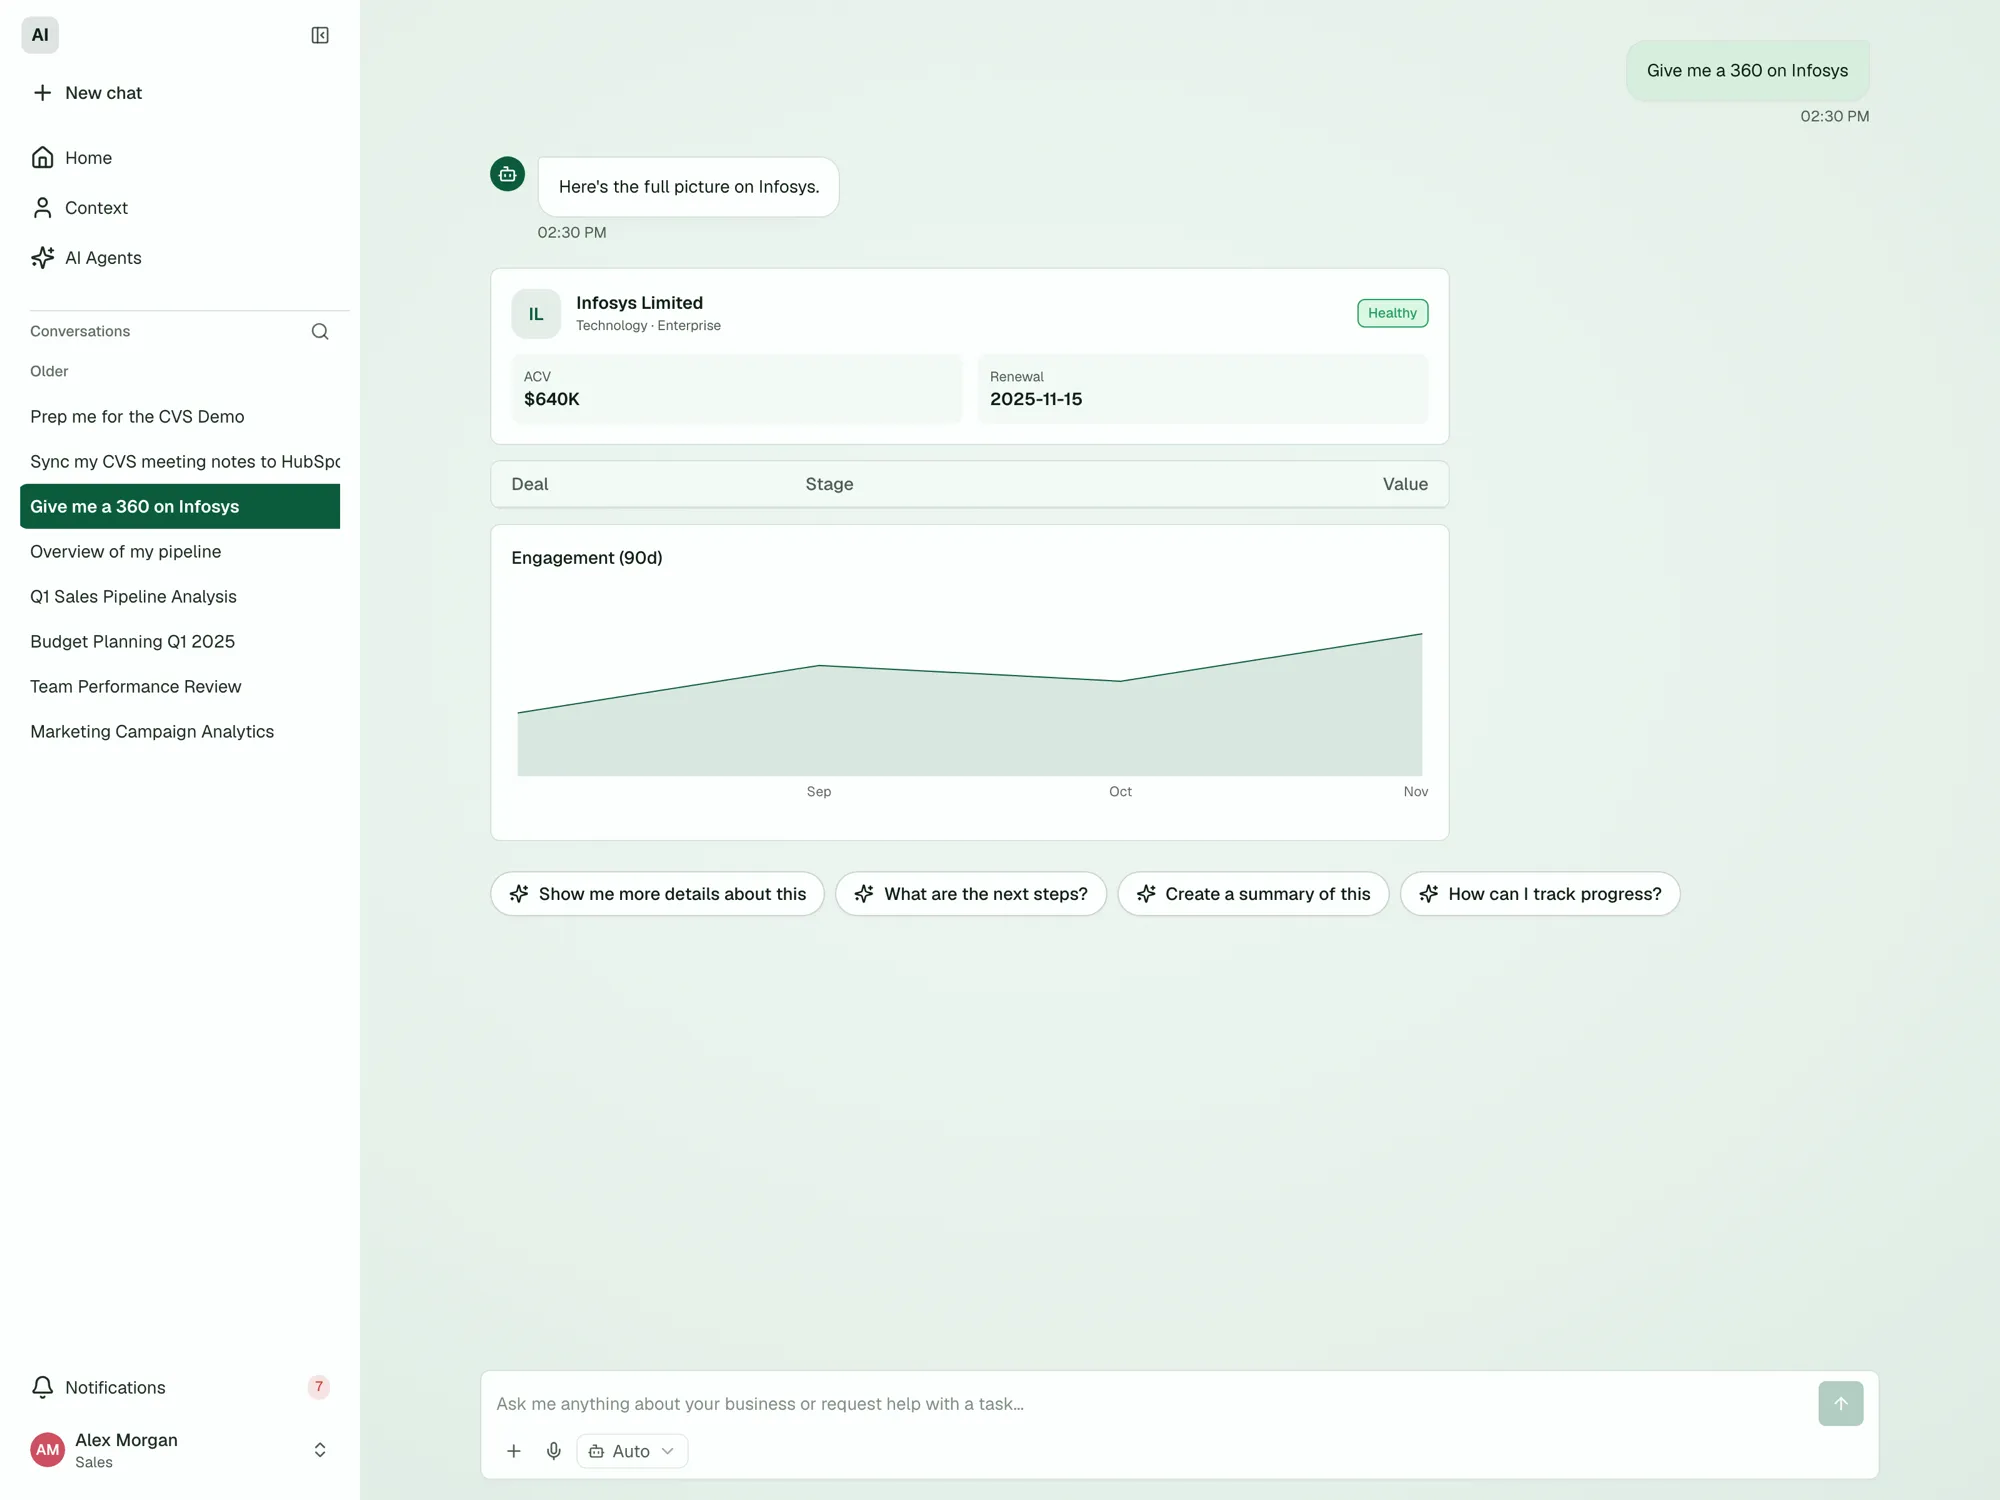Screen dimensions: 2000x1500
Task: Click the ACV $640K card
Action: tap(737, 389)
